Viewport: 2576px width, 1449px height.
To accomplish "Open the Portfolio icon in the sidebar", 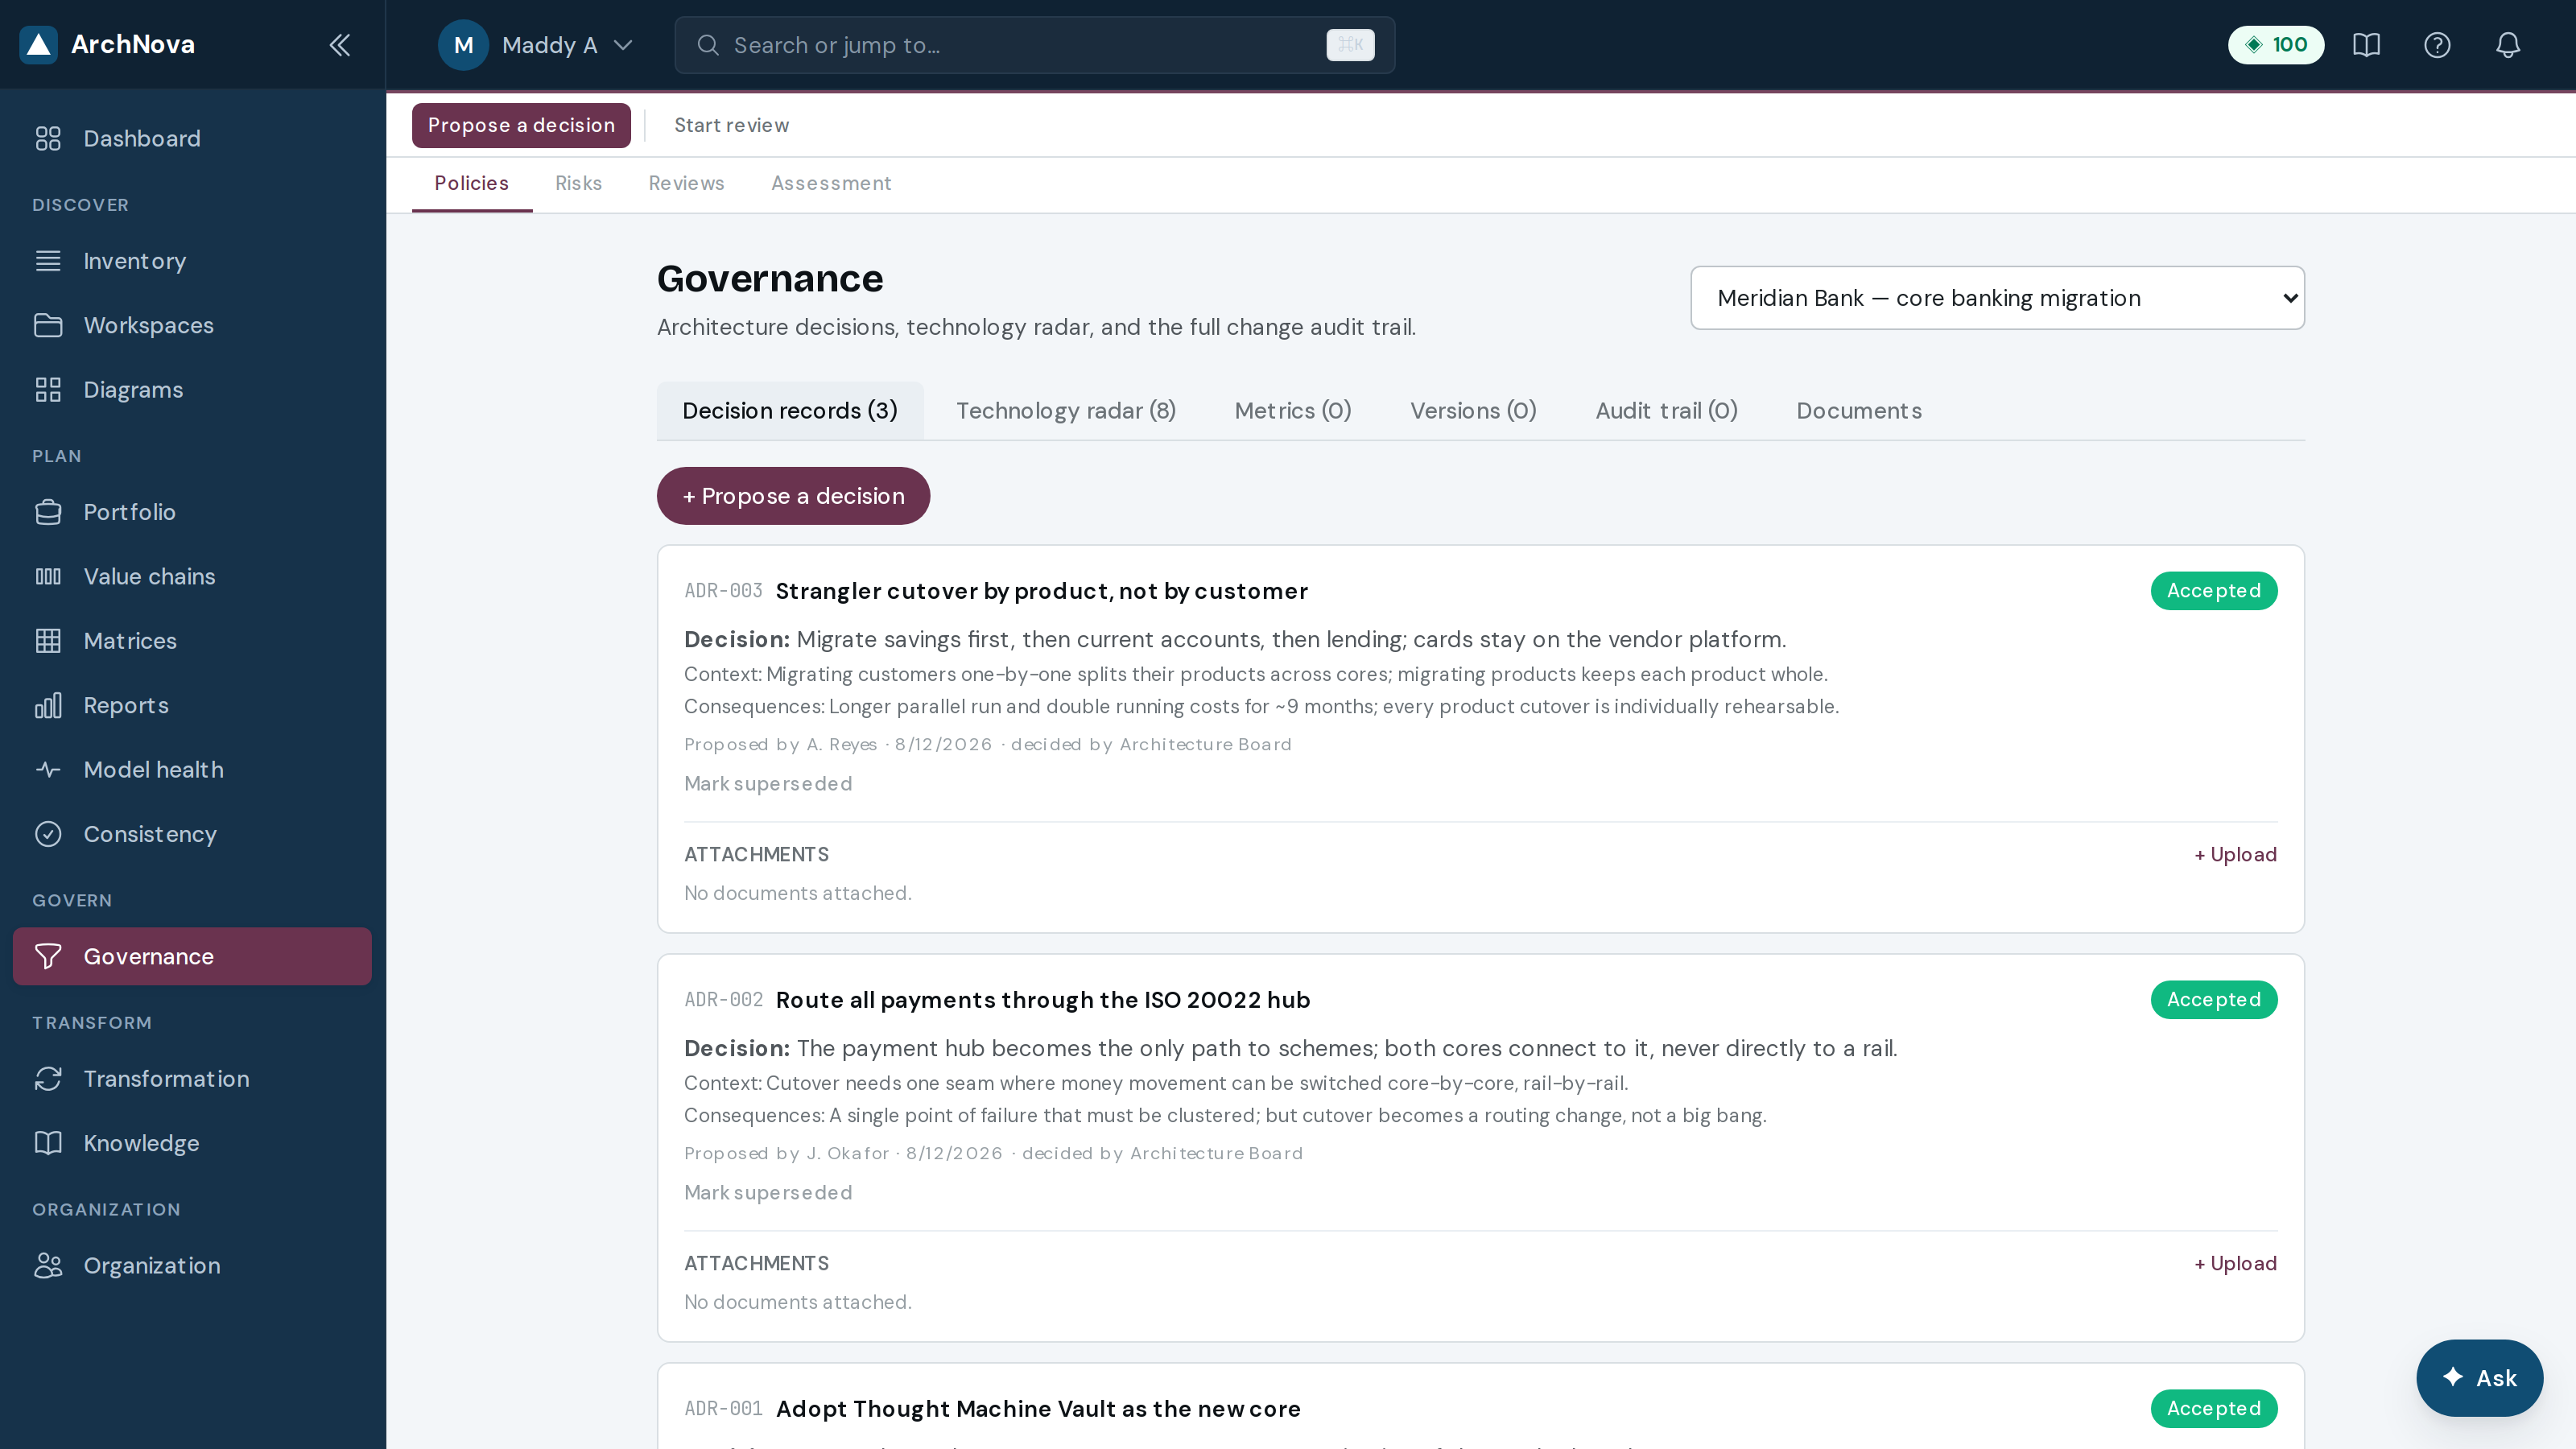I will (48, 512).
